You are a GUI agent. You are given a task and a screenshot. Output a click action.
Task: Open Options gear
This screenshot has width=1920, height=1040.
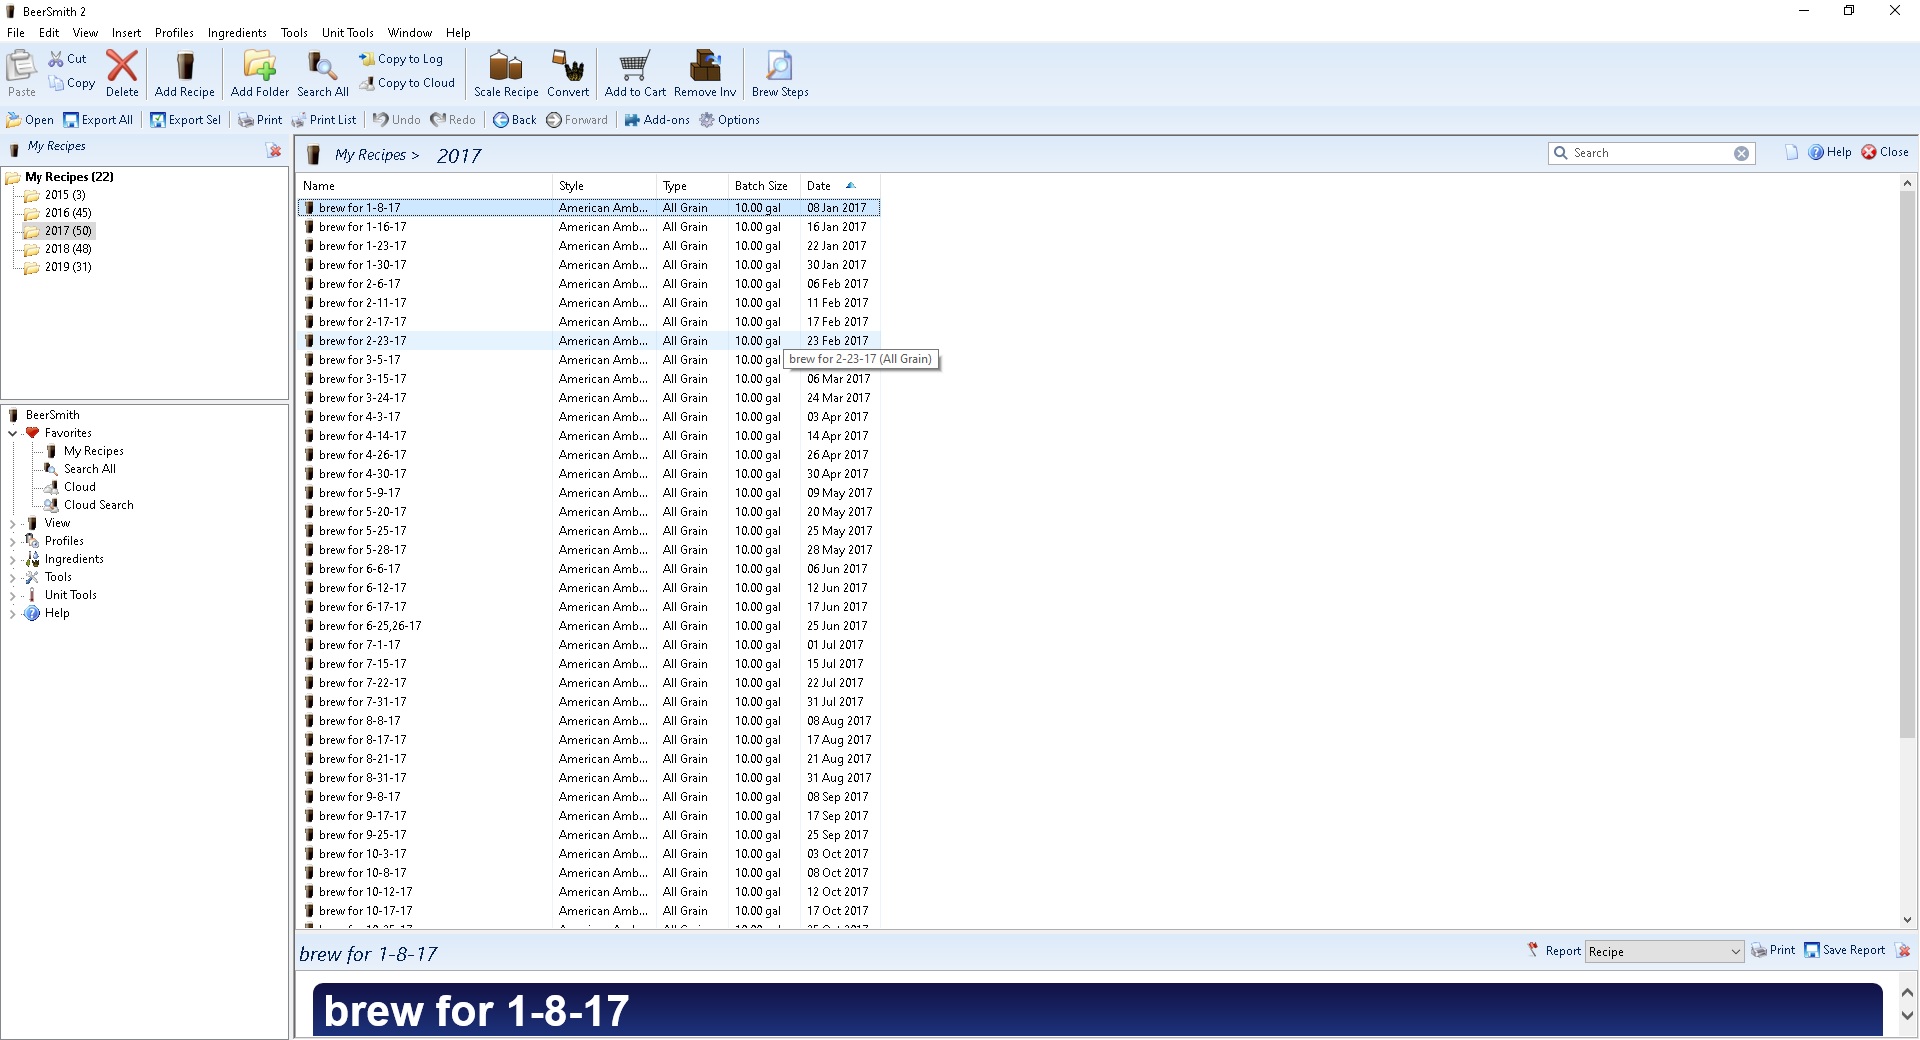click(730, 120)
